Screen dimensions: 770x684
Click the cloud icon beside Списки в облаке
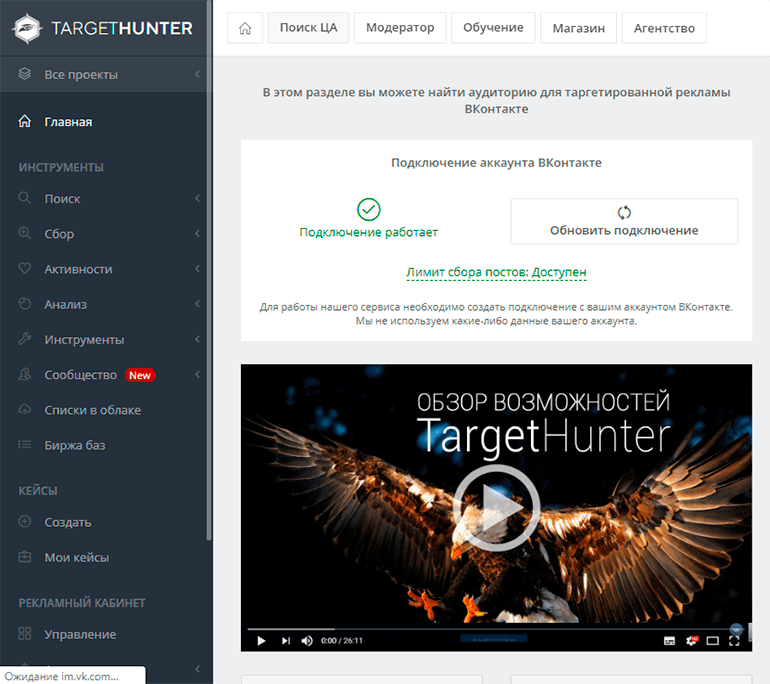tap(25, 410)
